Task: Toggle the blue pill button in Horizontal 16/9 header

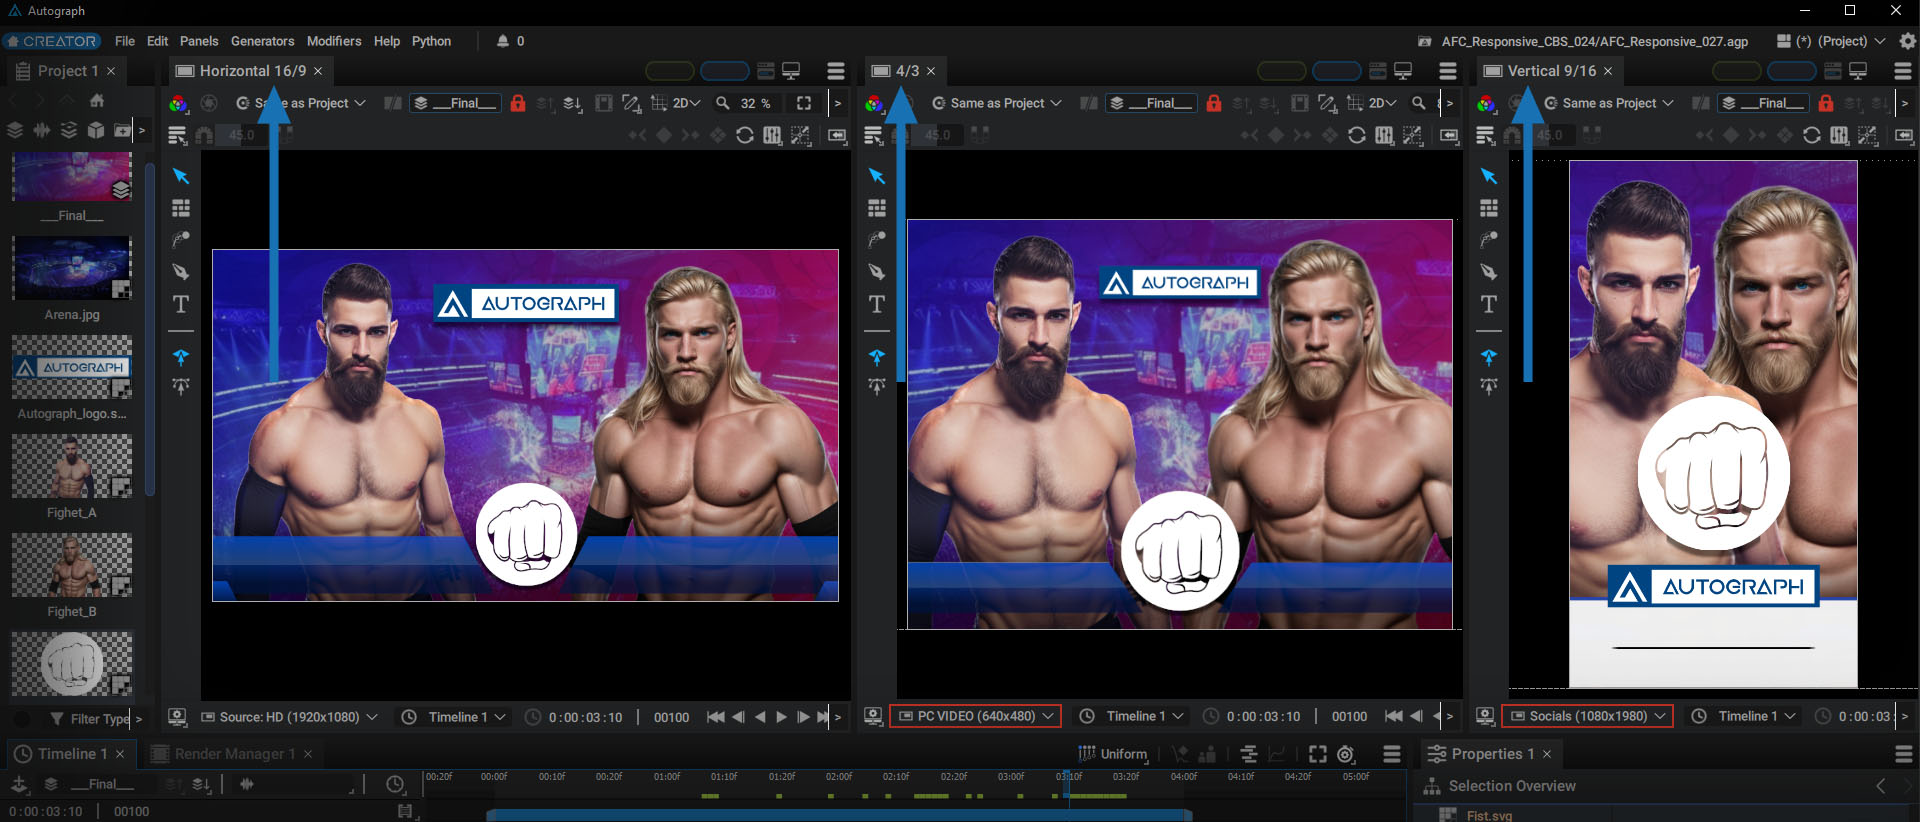Action: click(x=725, y=71)
